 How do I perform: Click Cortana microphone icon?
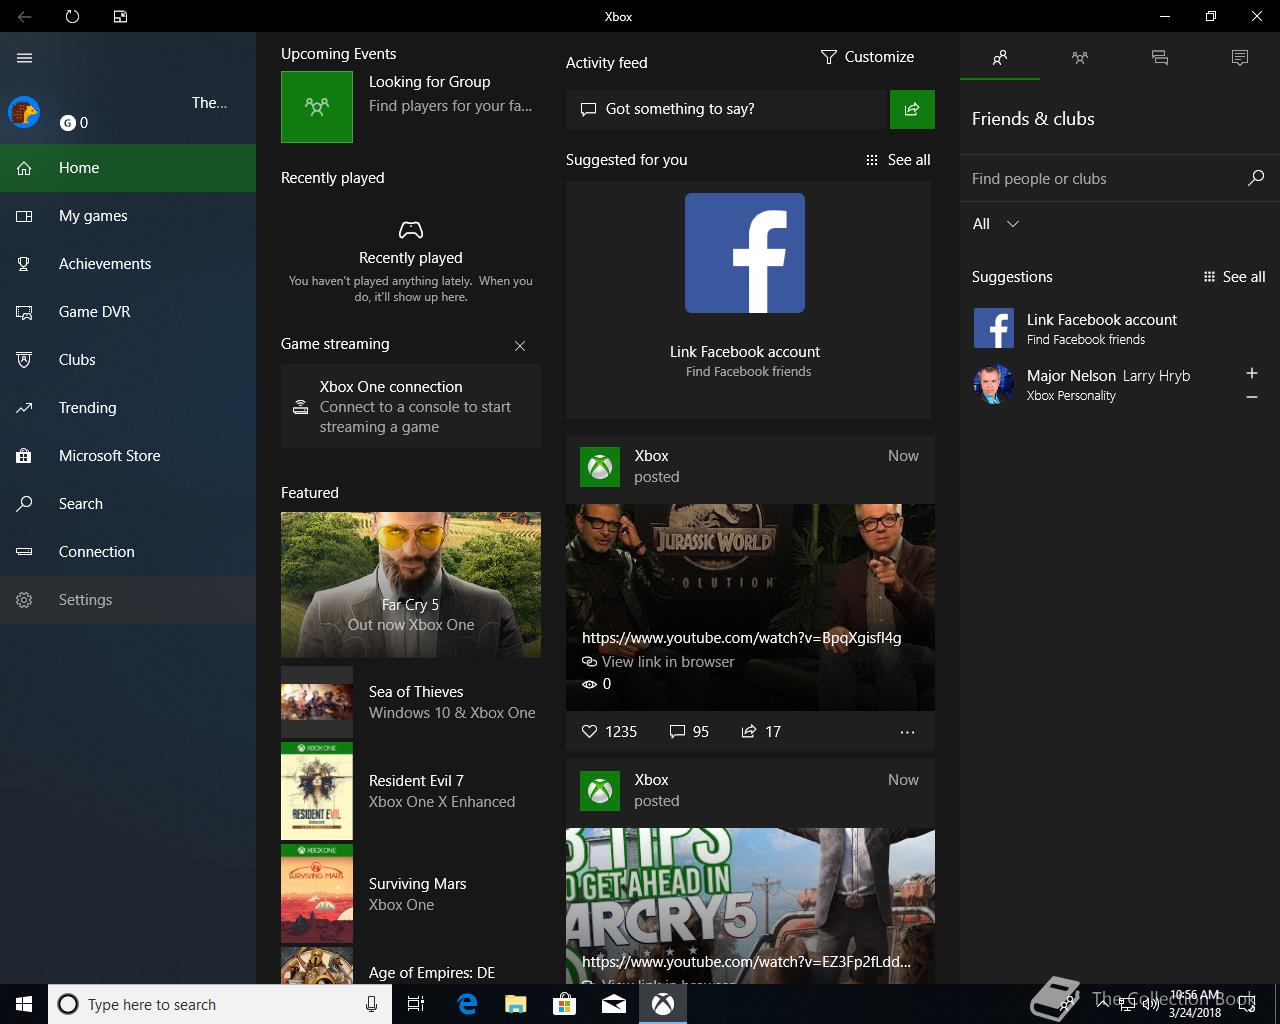(x=372, y=1004)
